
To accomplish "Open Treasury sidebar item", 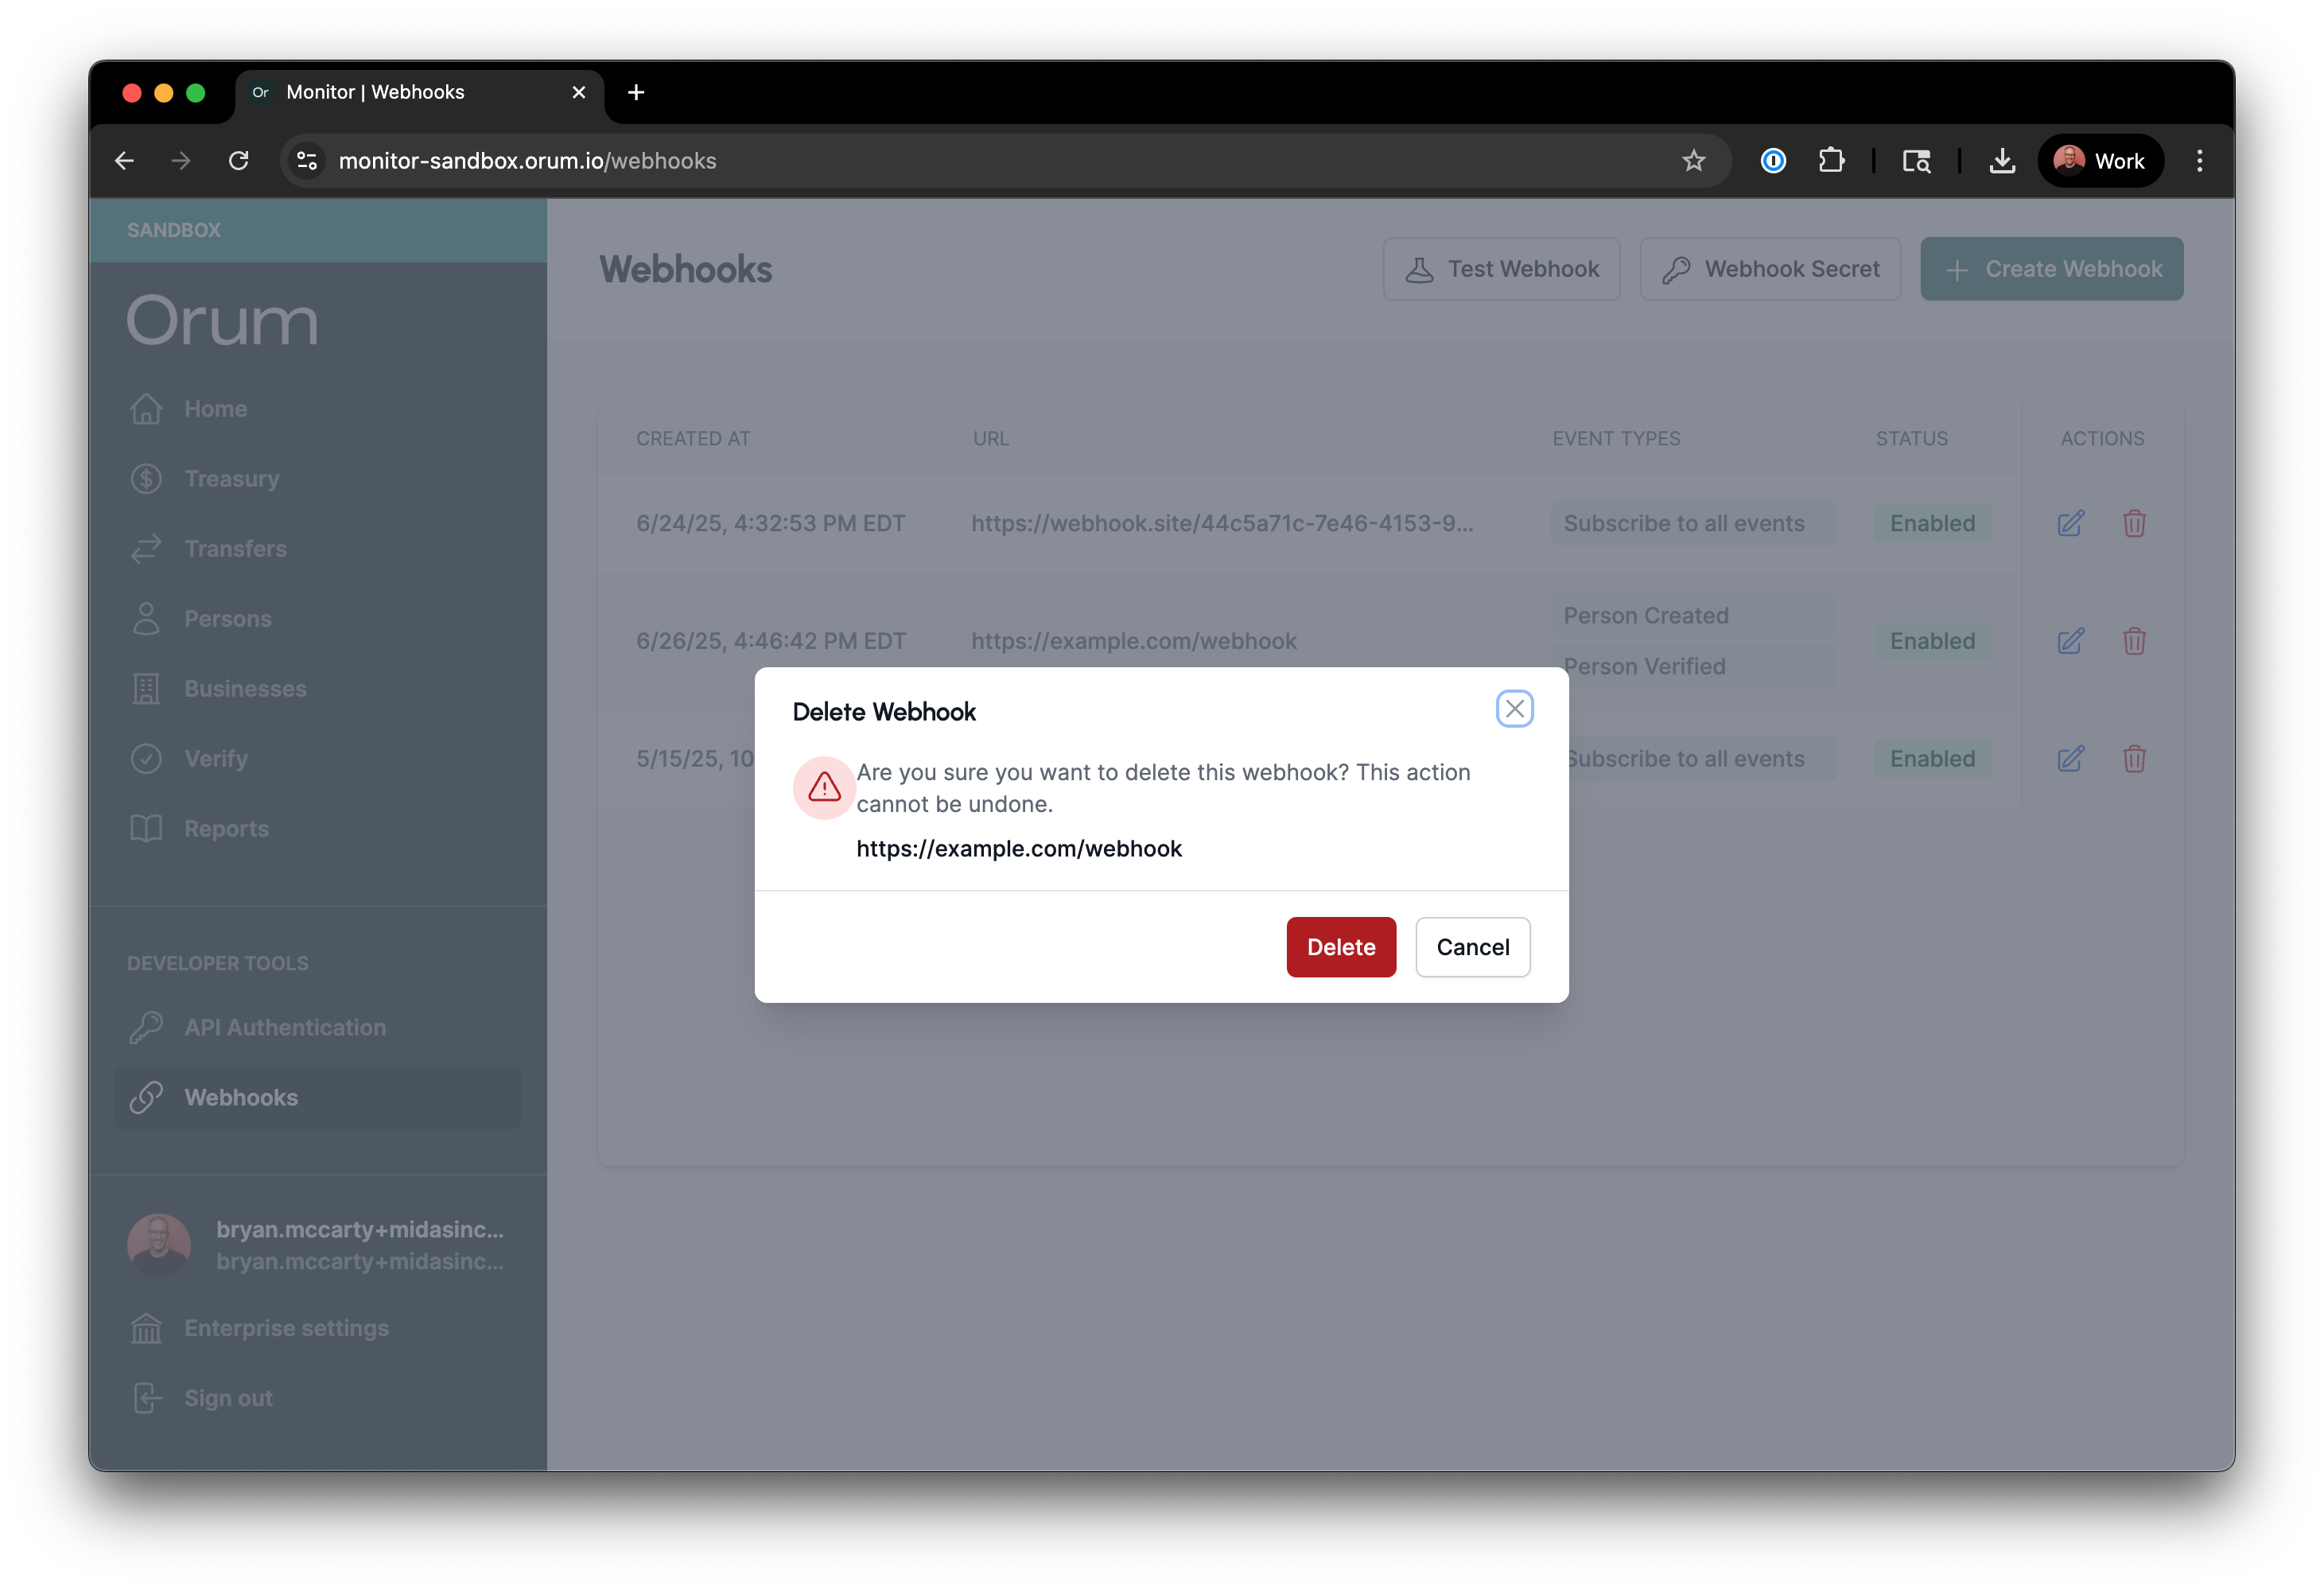I will click(231, 479).
